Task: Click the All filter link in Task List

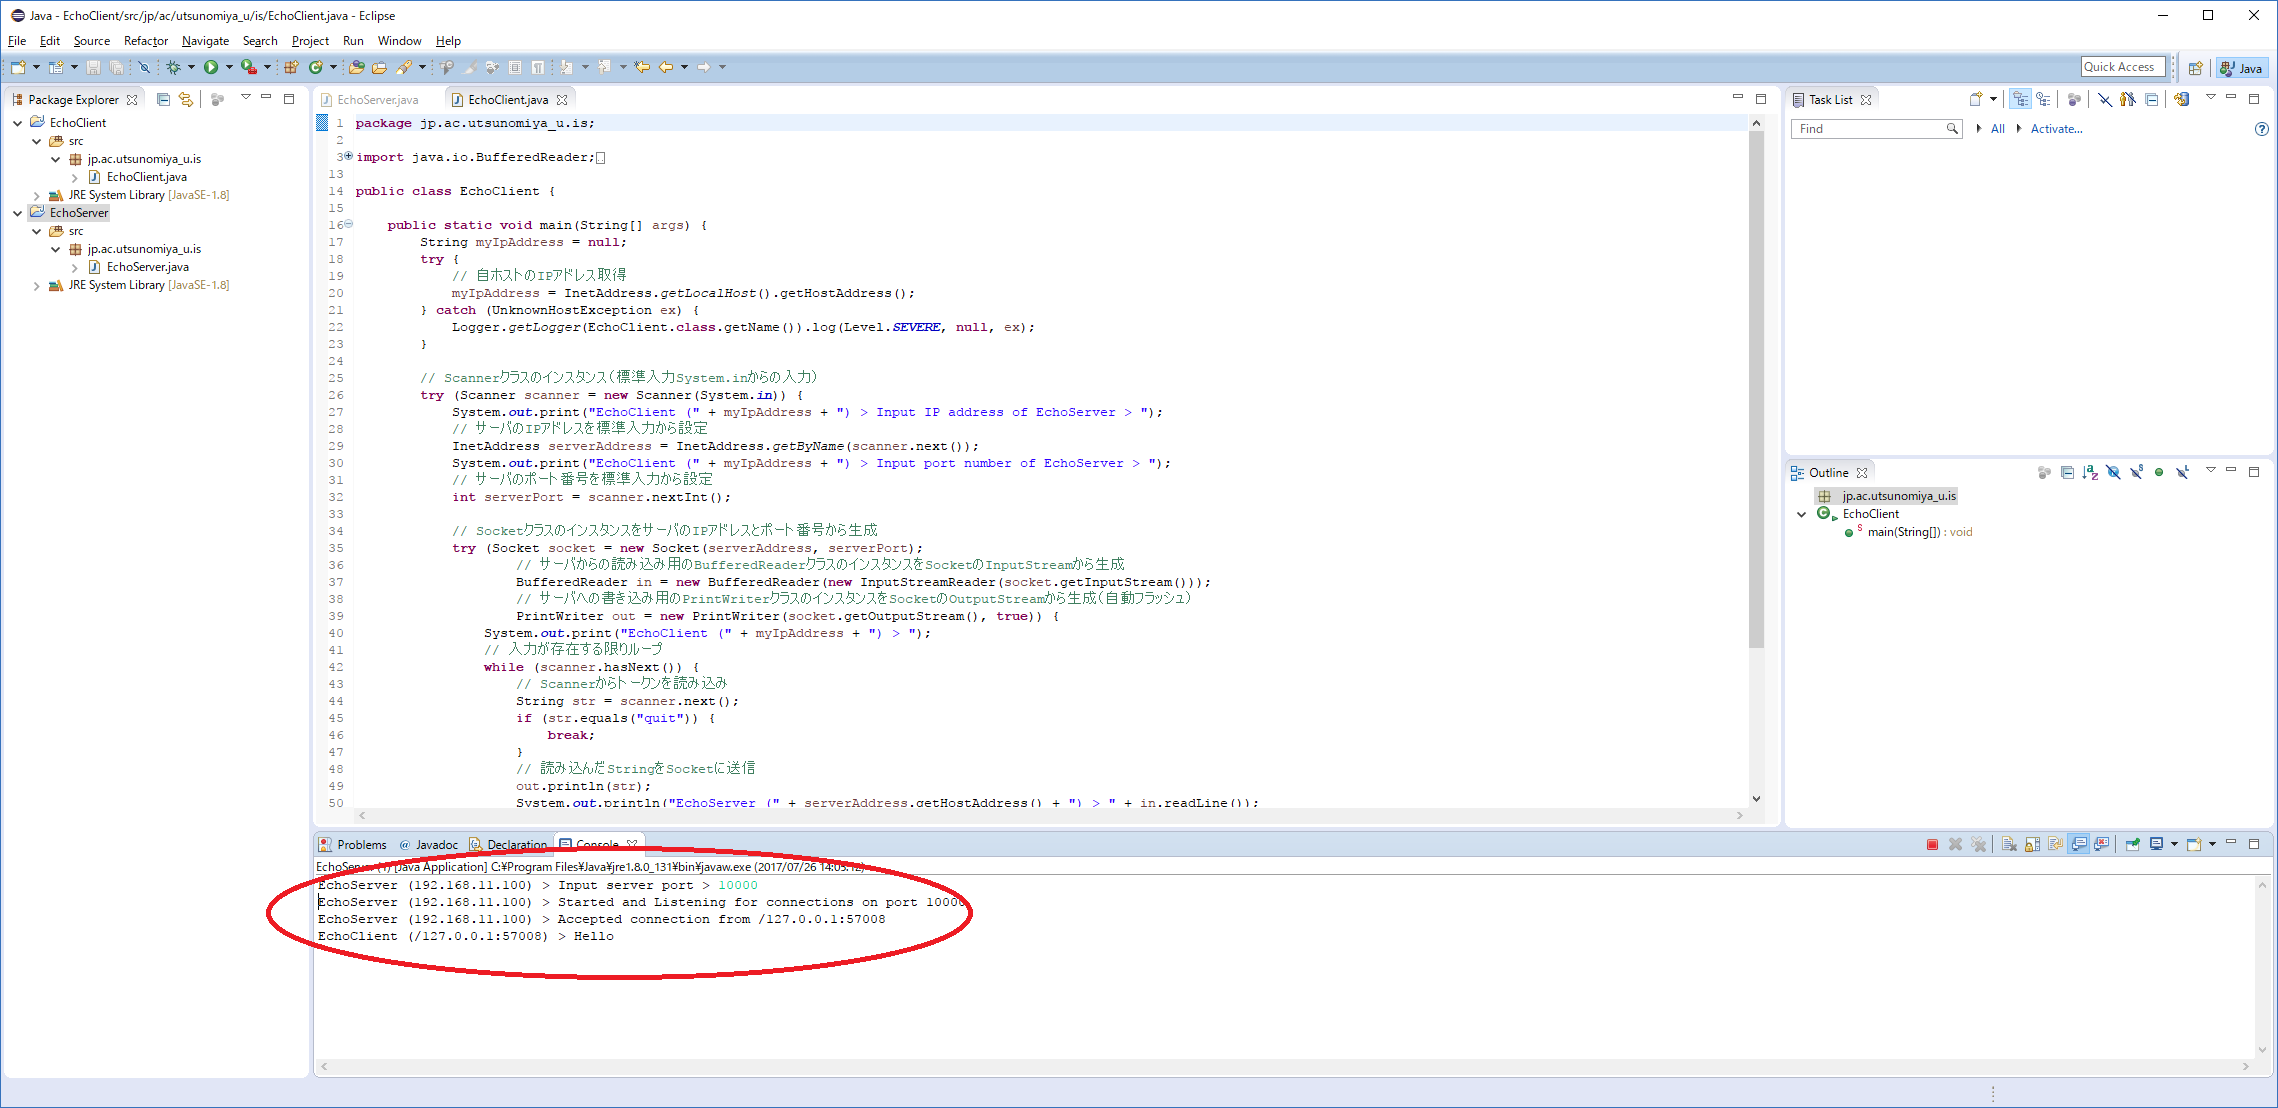Action: pos(1997,129)
